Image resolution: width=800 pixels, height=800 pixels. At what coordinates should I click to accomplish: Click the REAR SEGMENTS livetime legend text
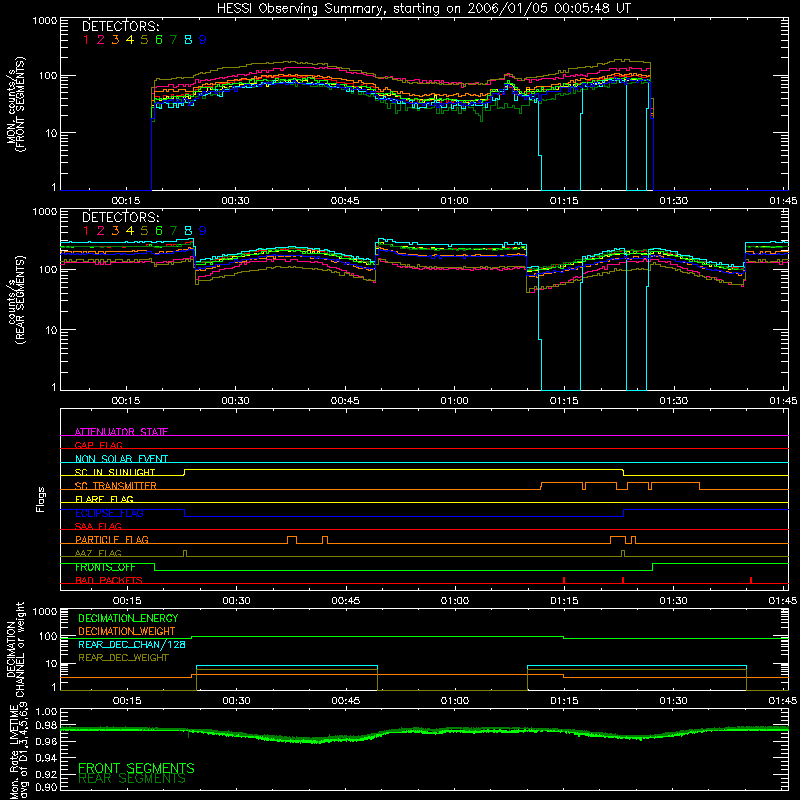[x=132, y=779]
